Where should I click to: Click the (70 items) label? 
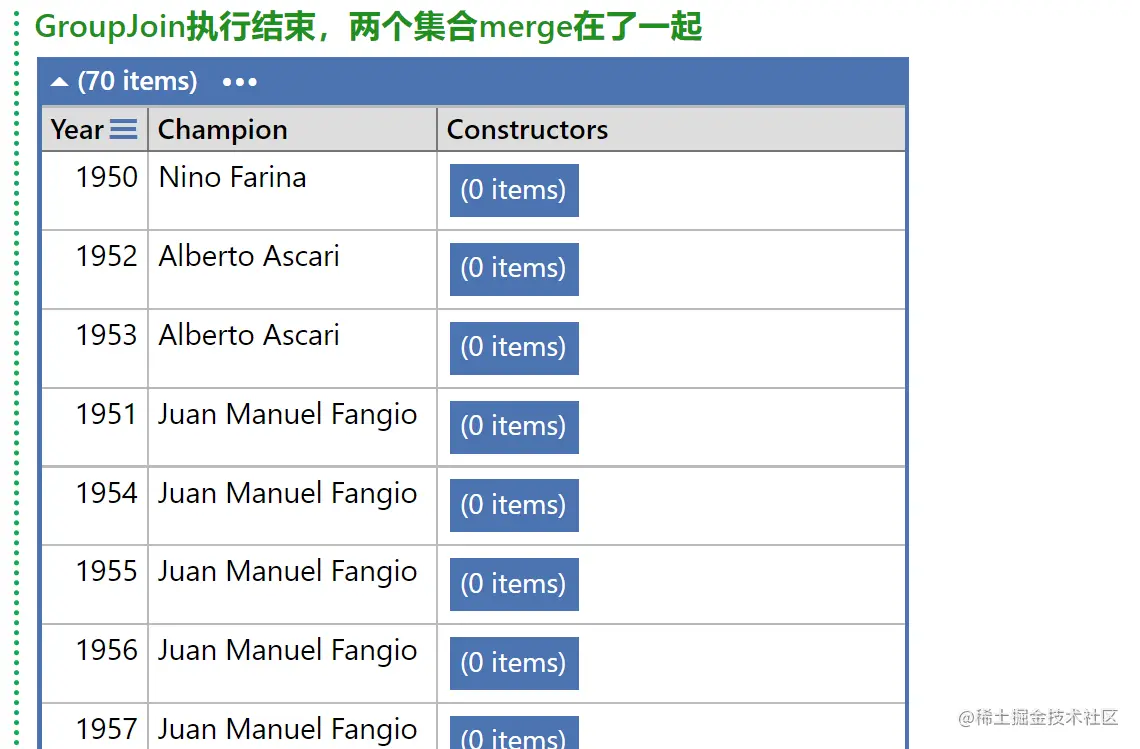137,81
